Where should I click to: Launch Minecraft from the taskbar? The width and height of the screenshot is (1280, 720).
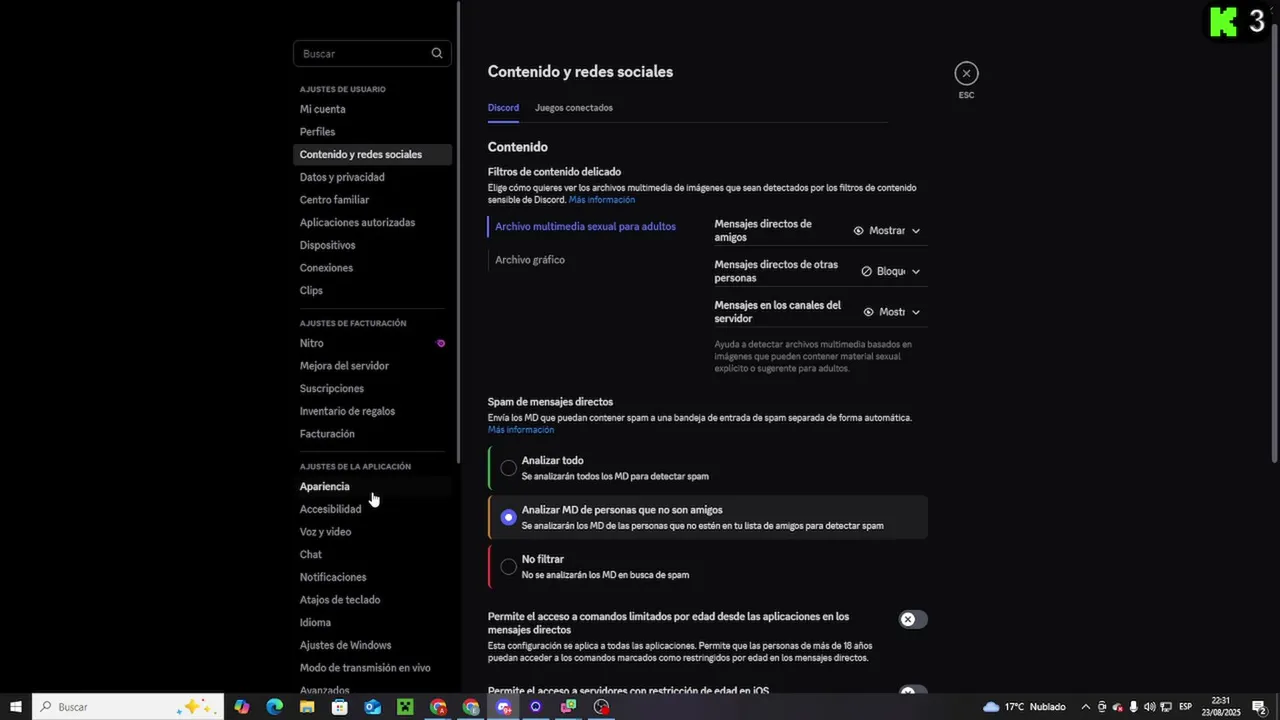[x=405, y=707]
